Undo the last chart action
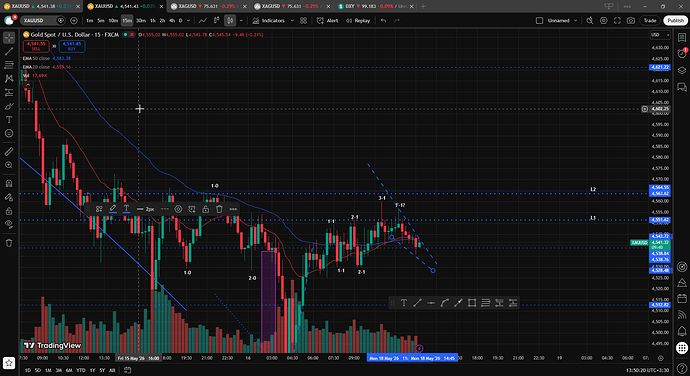Viewport: 690px width, 376px height. click(x=384, y=21)
